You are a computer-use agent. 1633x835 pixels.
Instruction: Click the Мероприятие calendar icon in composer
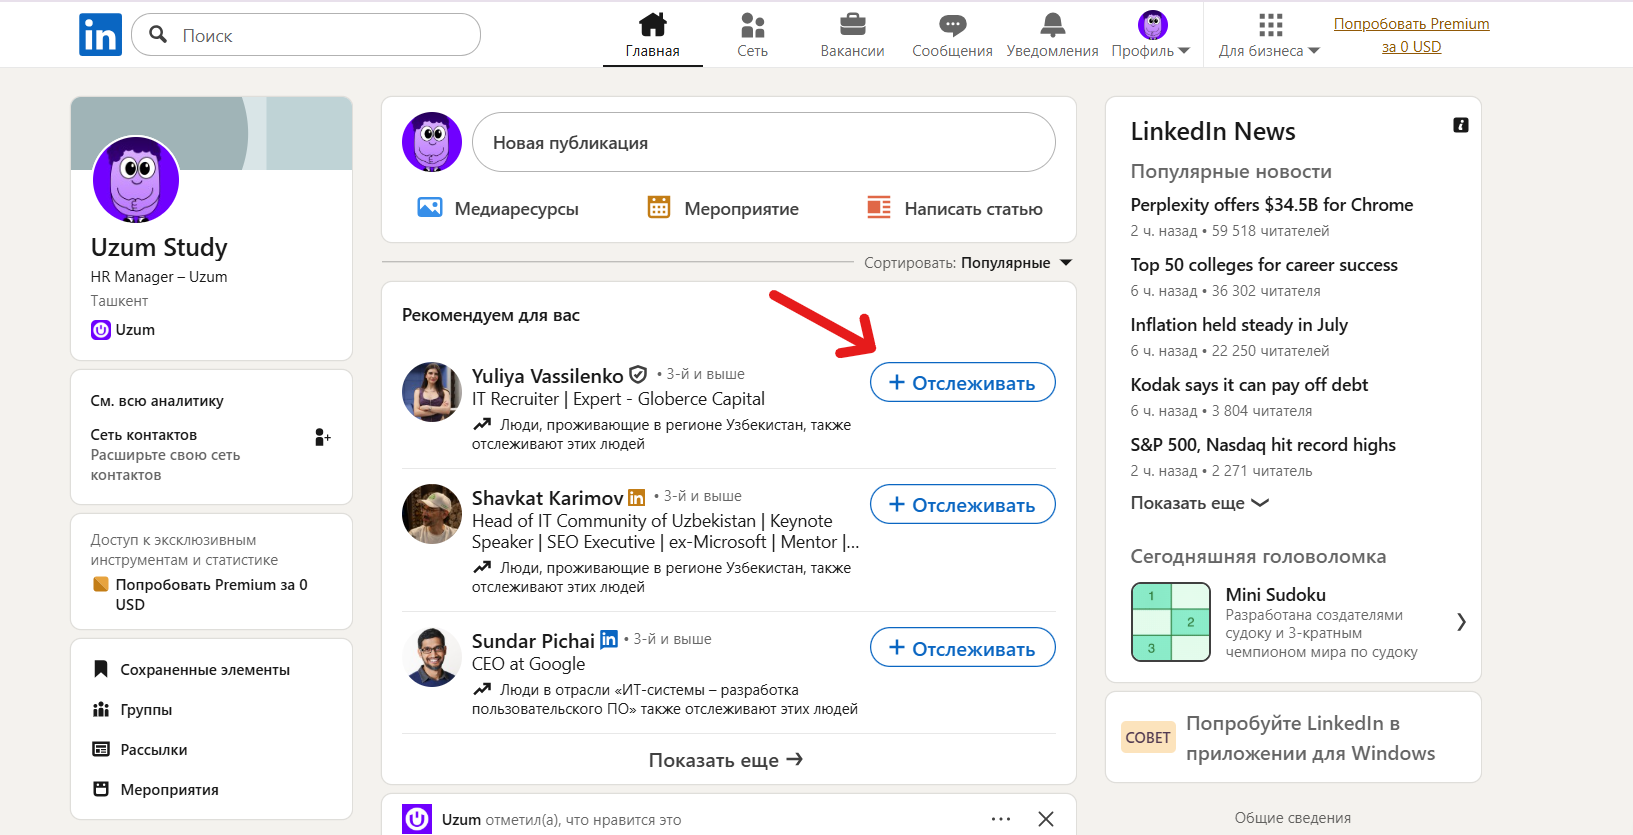(x=659, y=208)
